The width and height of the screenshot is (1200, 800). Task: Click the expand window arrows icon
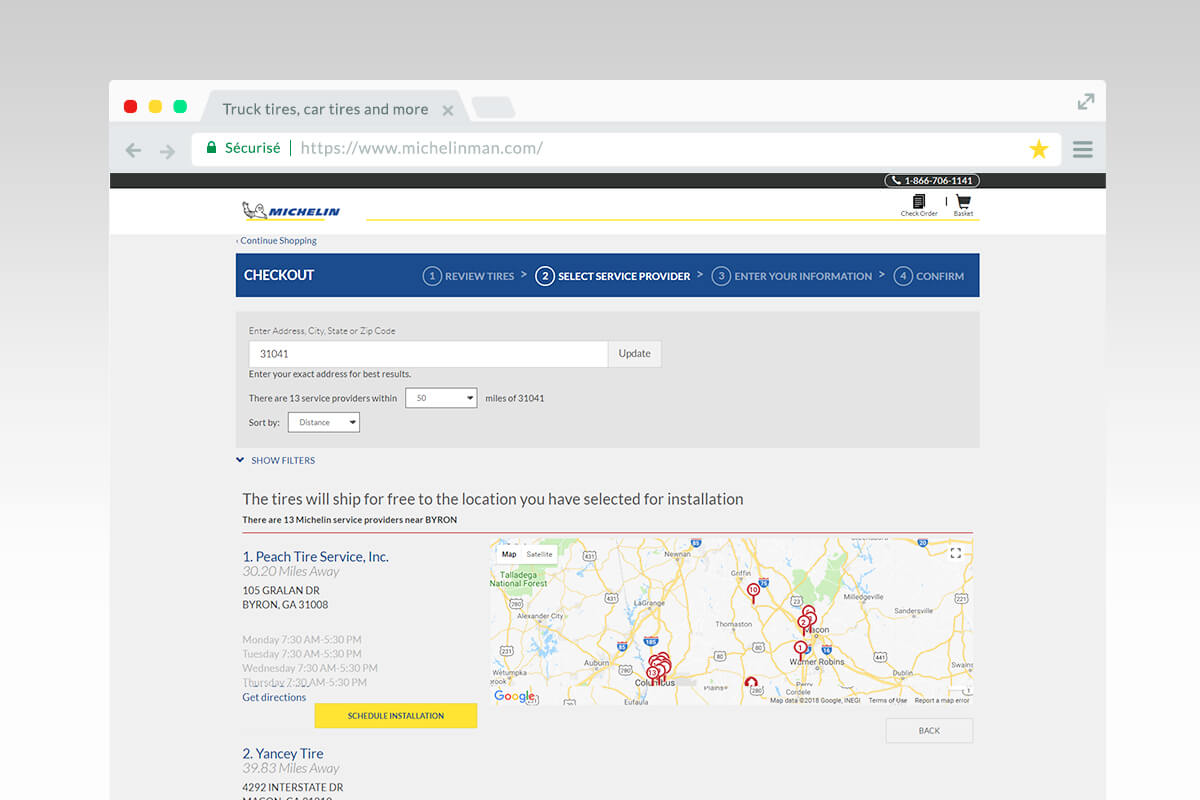[x=1086, y=101]
